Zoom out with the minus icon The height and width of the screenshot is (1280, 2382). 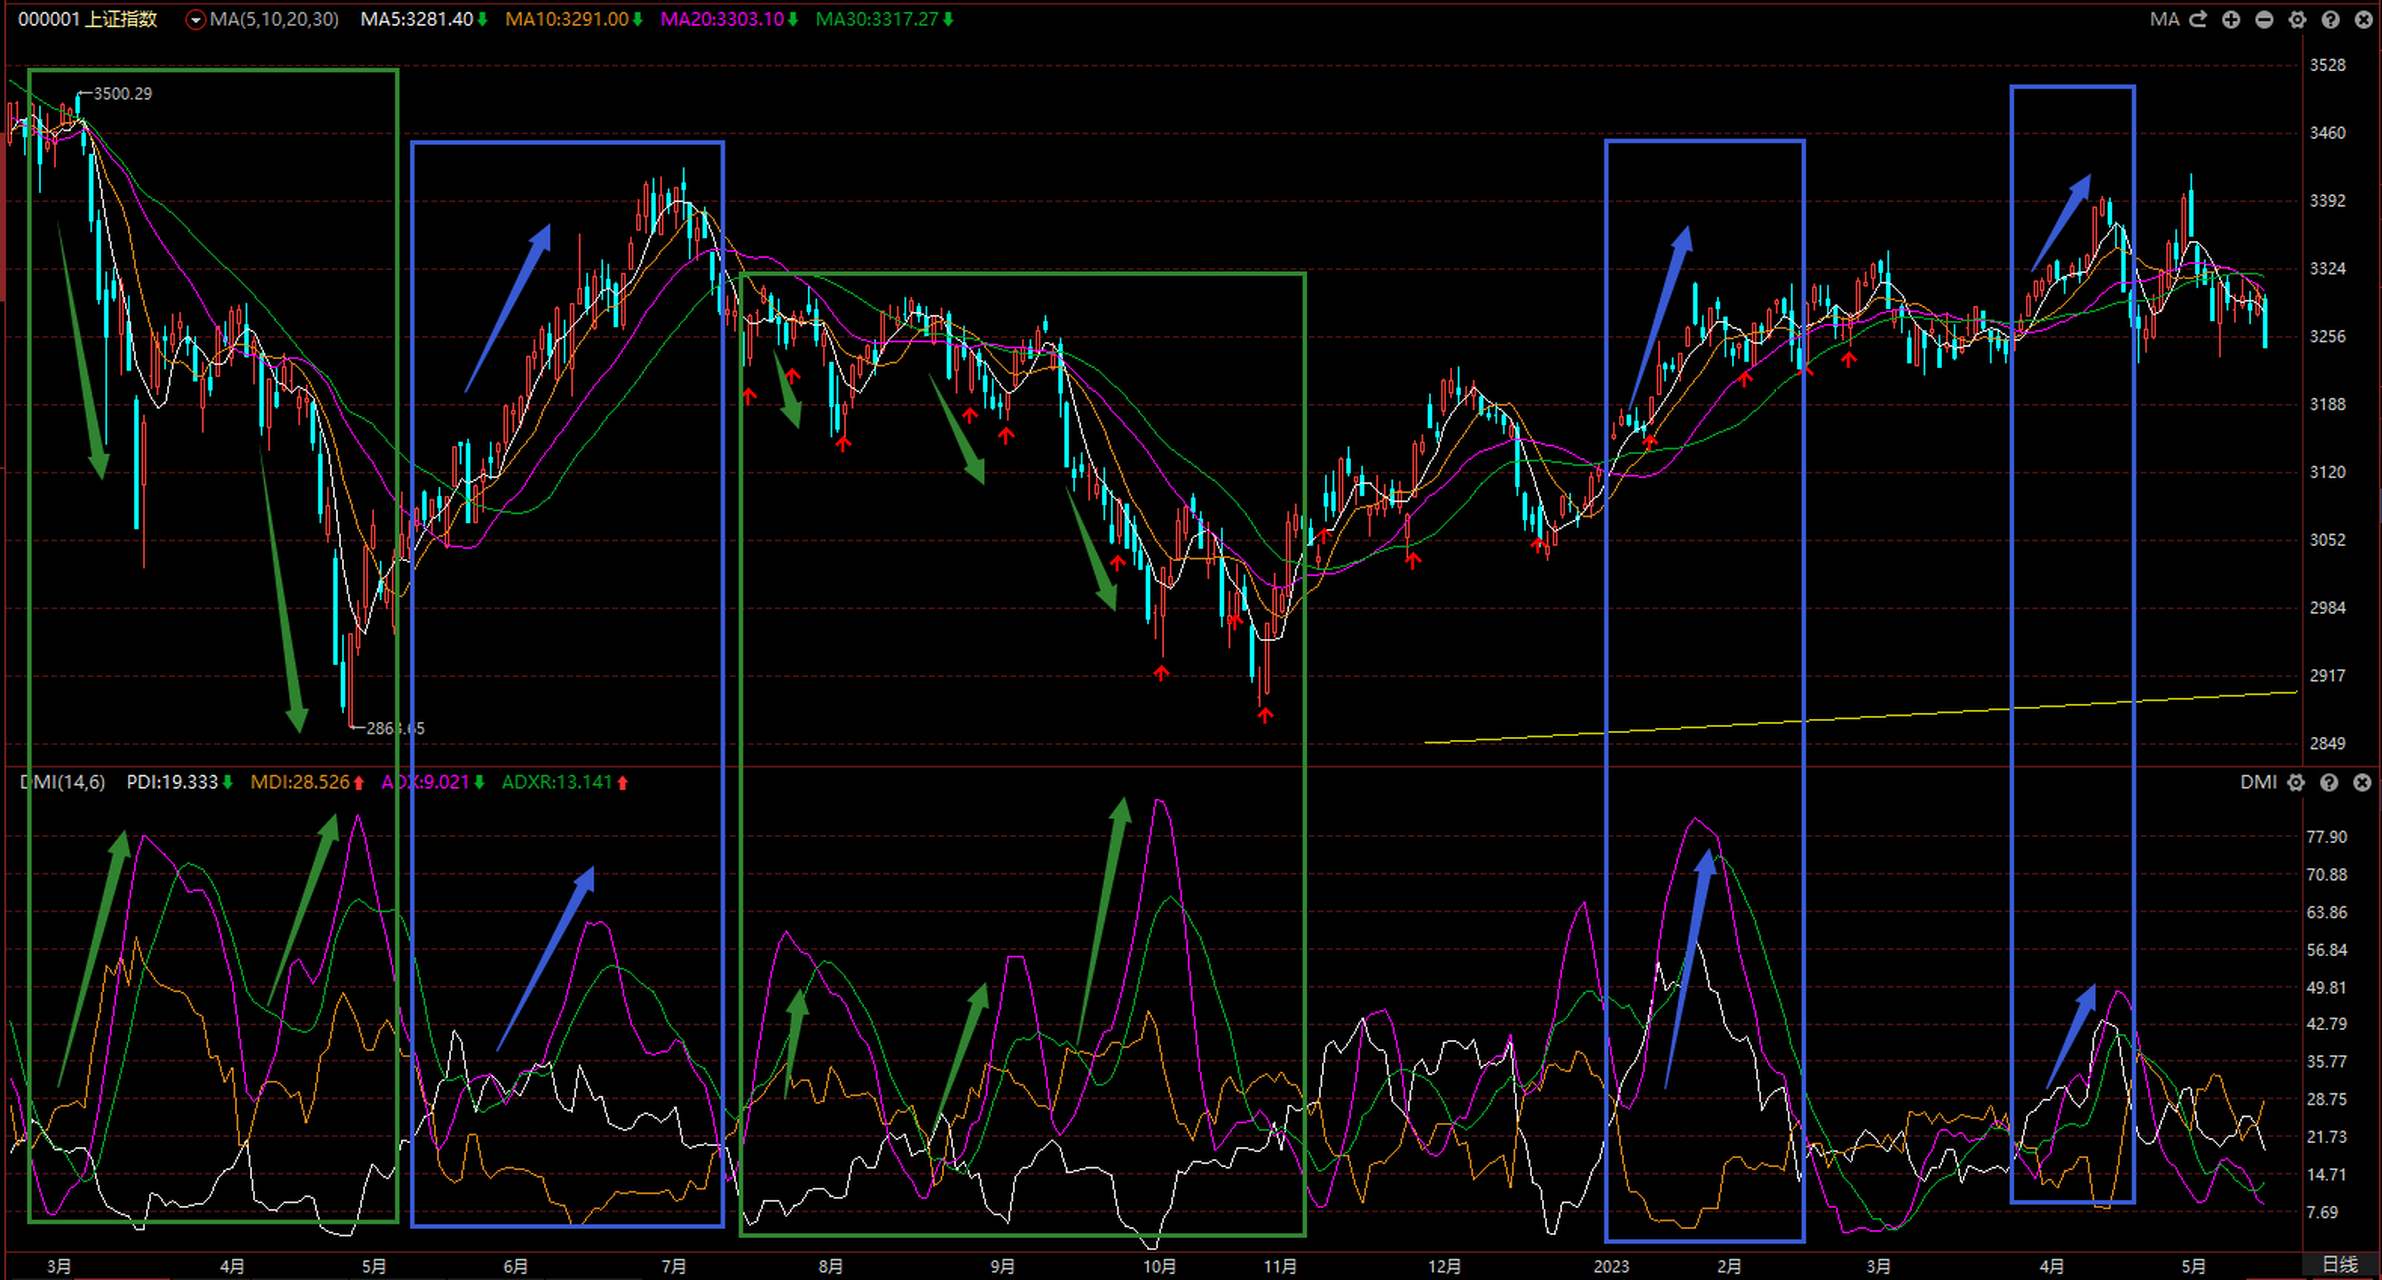tap(2264, 19)
